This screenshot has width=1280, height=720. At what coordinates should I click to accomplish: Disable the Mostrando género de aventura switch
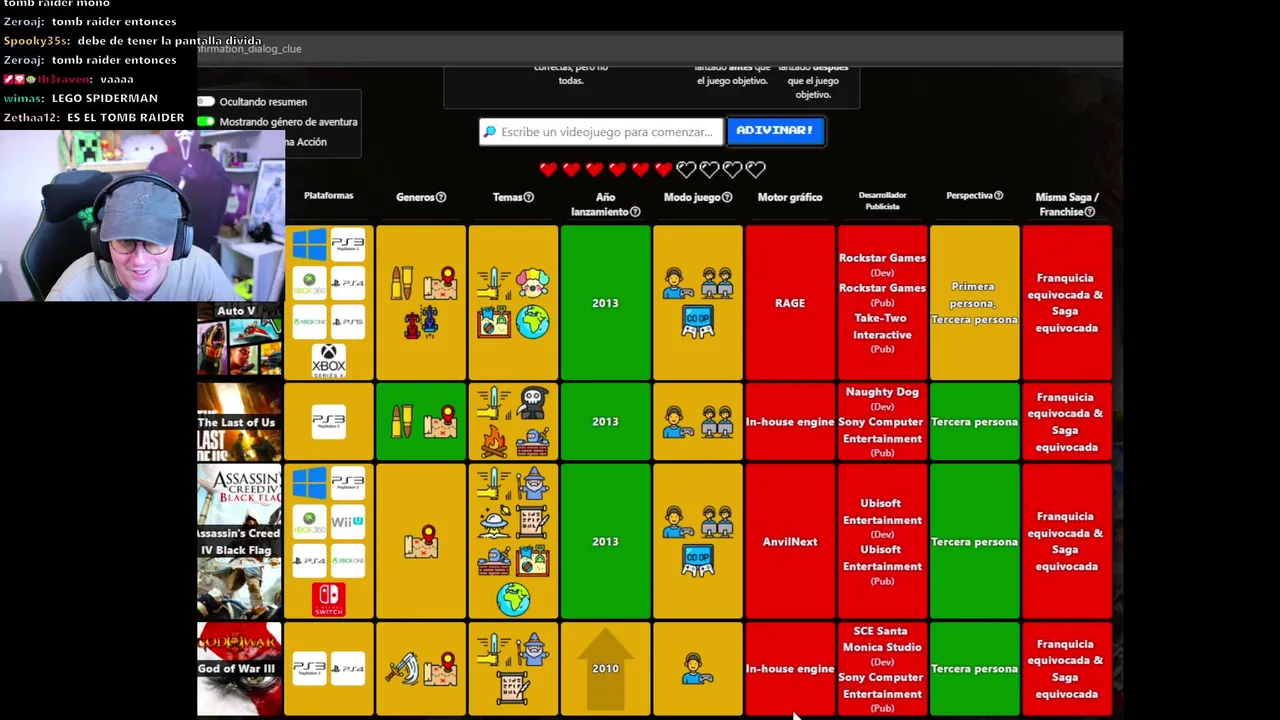pyautogui.click(x=206, y=121)
